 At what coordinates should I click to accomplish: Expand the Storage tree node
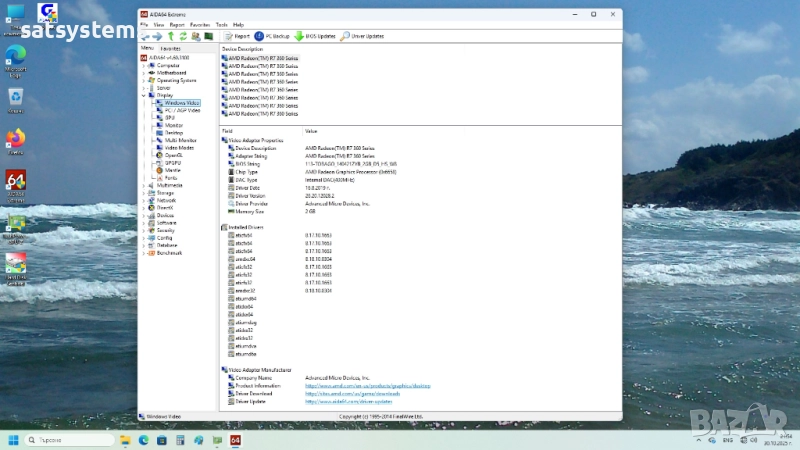tap(143, 192)
